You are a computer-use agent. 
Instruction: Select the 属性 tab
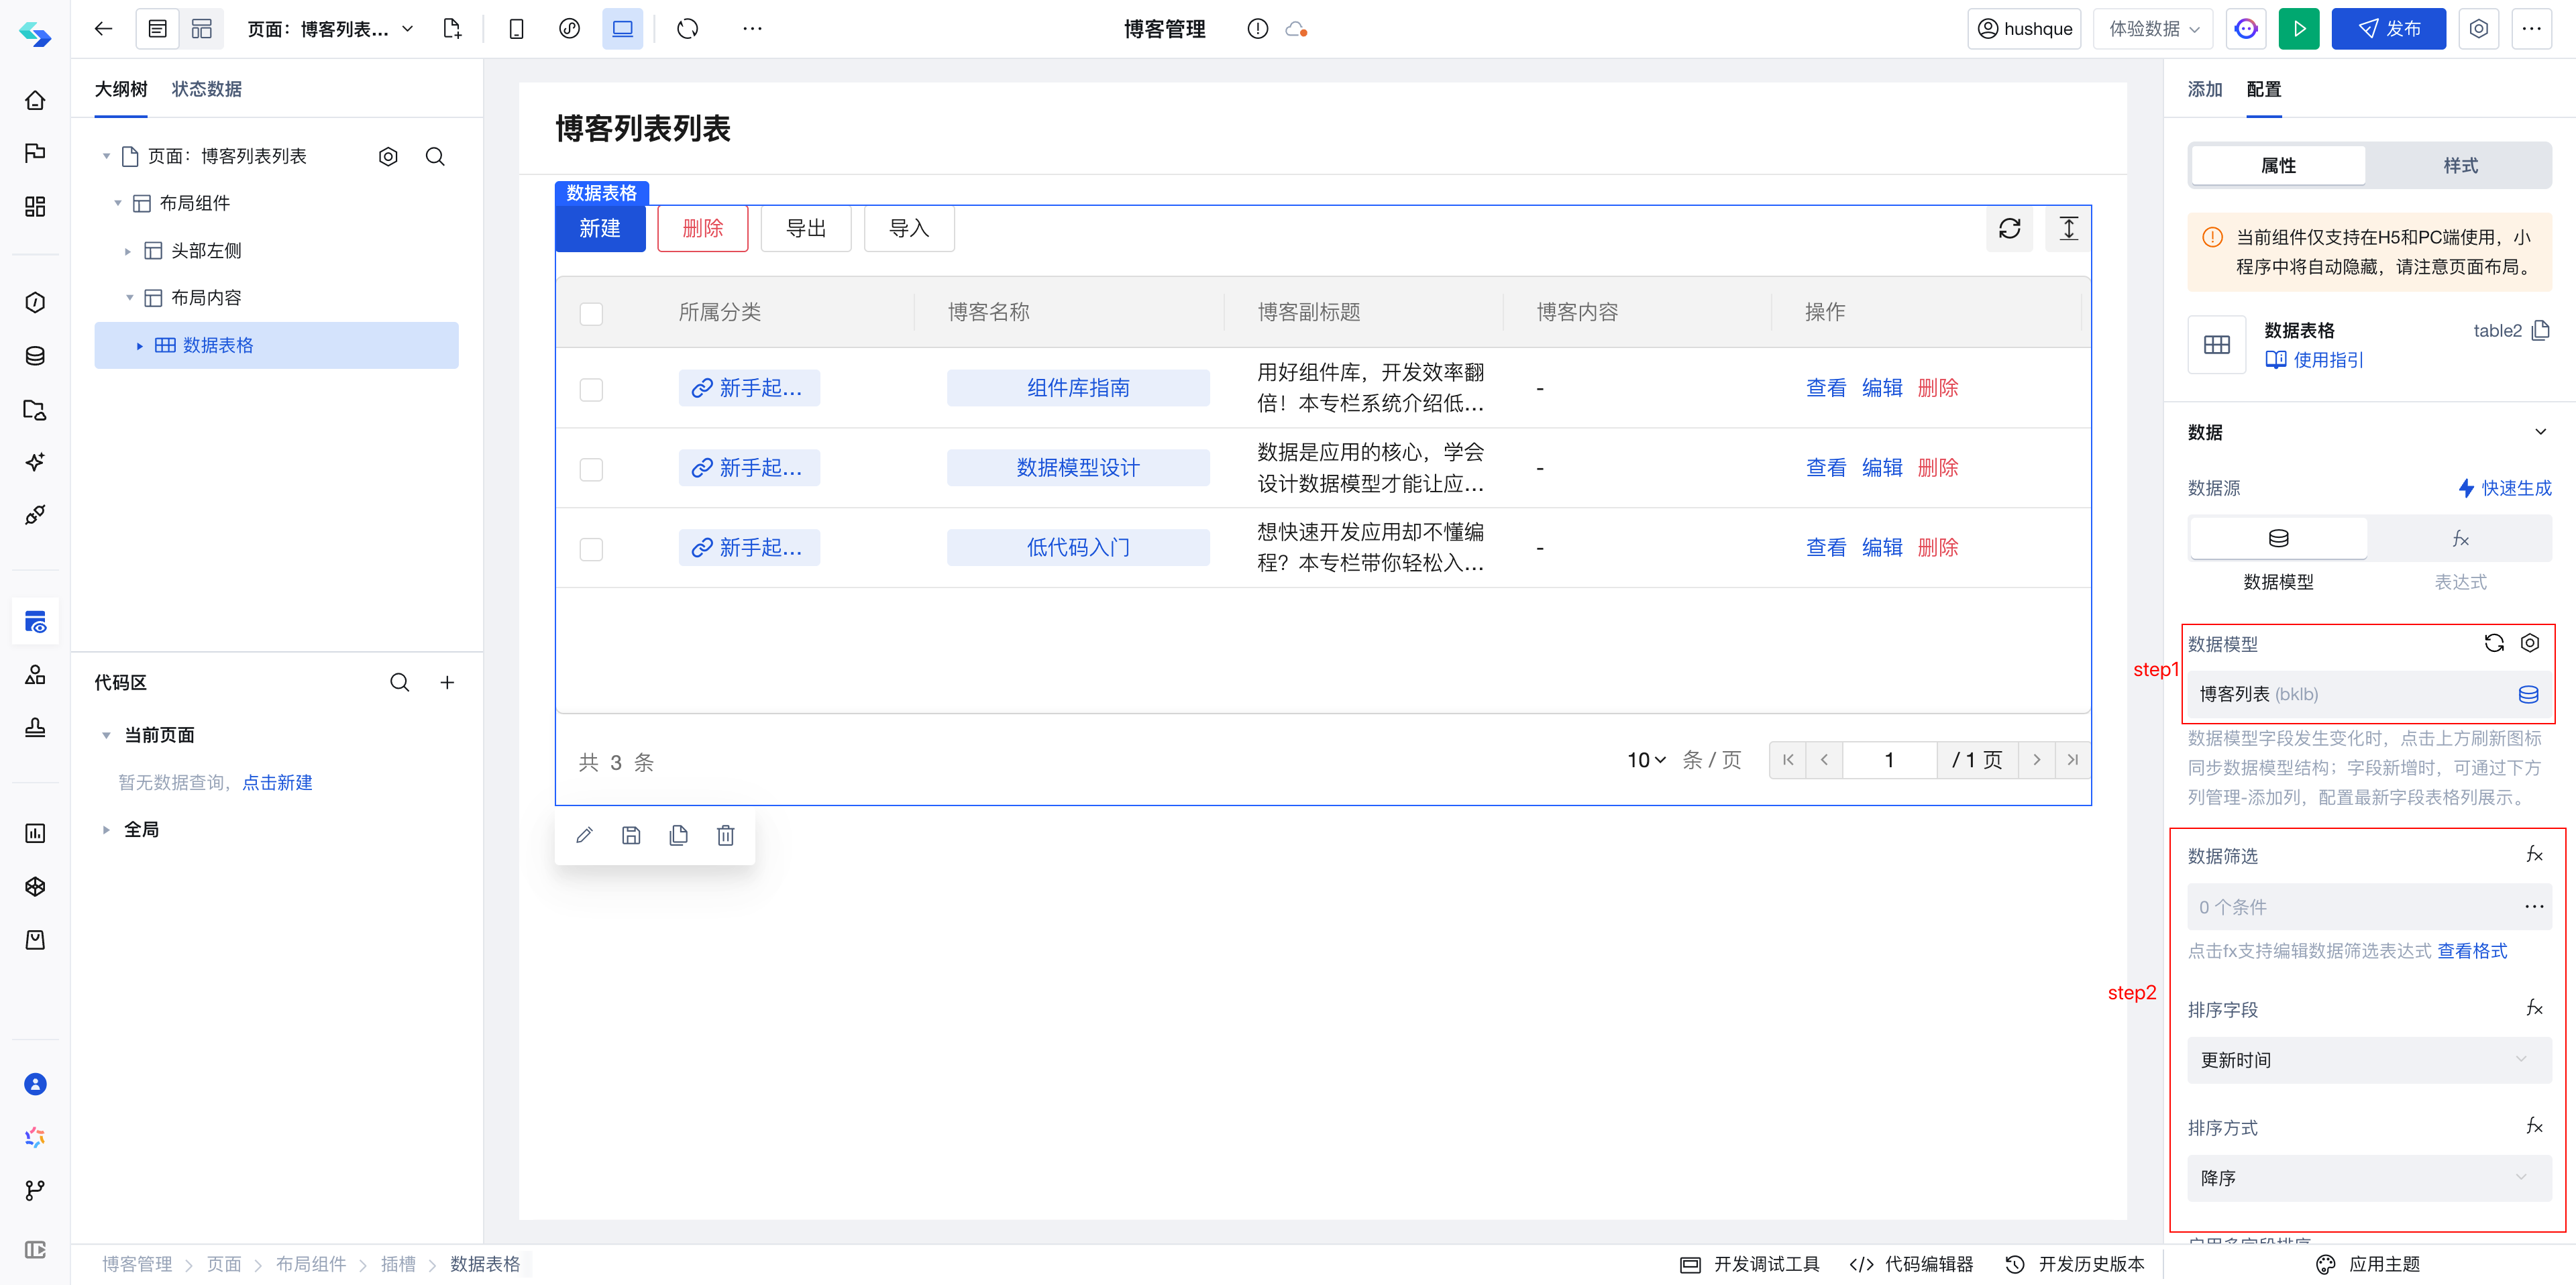pos(2278,165)
